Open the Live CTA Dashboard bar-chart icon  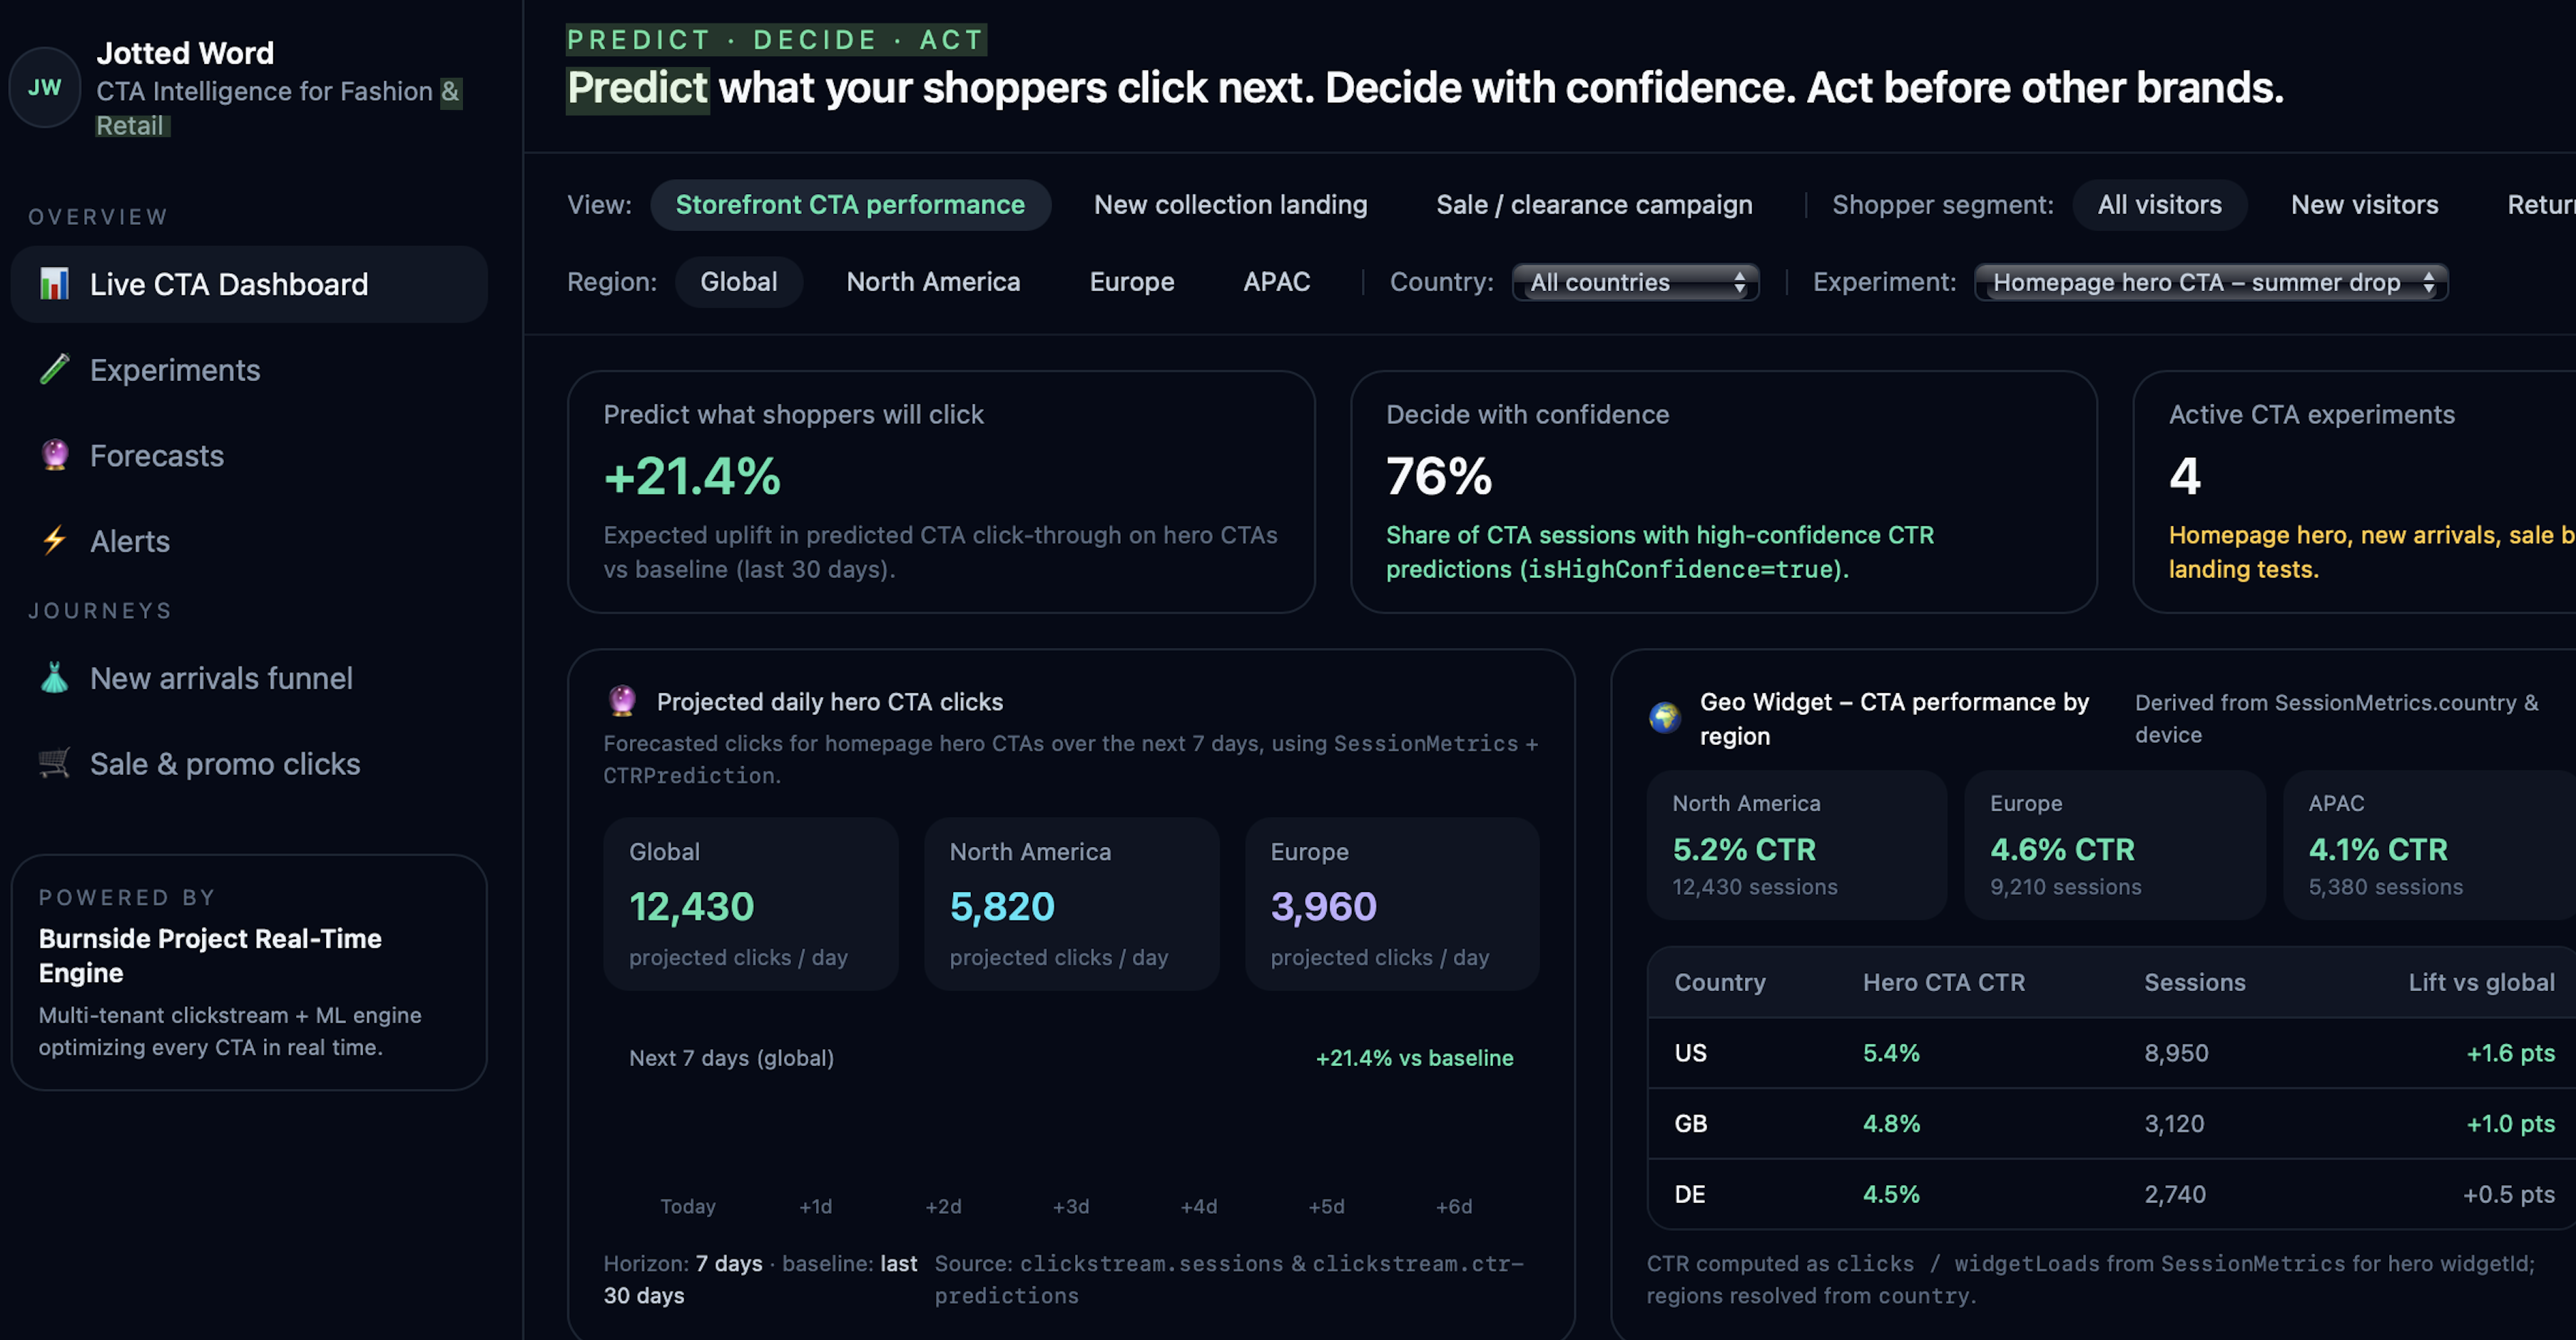[x=54, y=284]
